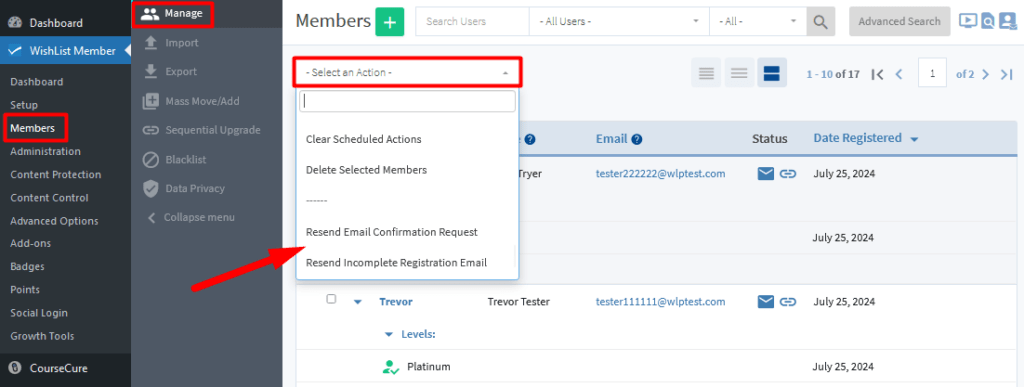Open Content Control in sidebar

click(x=49, y=198)
